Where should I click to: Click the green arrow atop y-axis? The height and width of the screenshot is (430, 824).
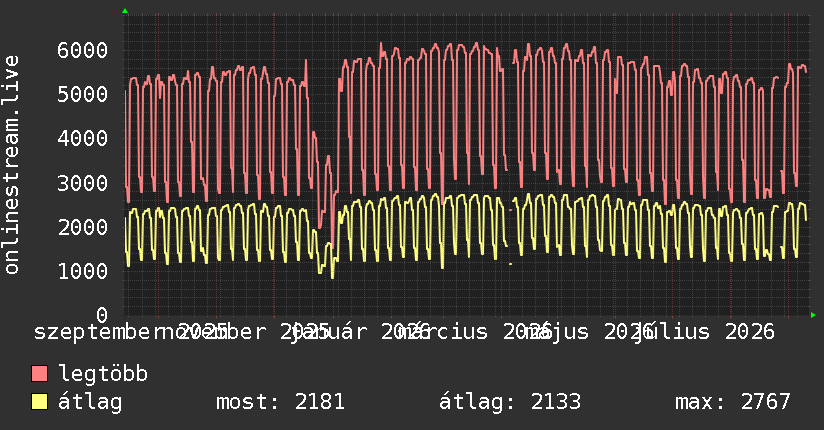tap(125, 11)
